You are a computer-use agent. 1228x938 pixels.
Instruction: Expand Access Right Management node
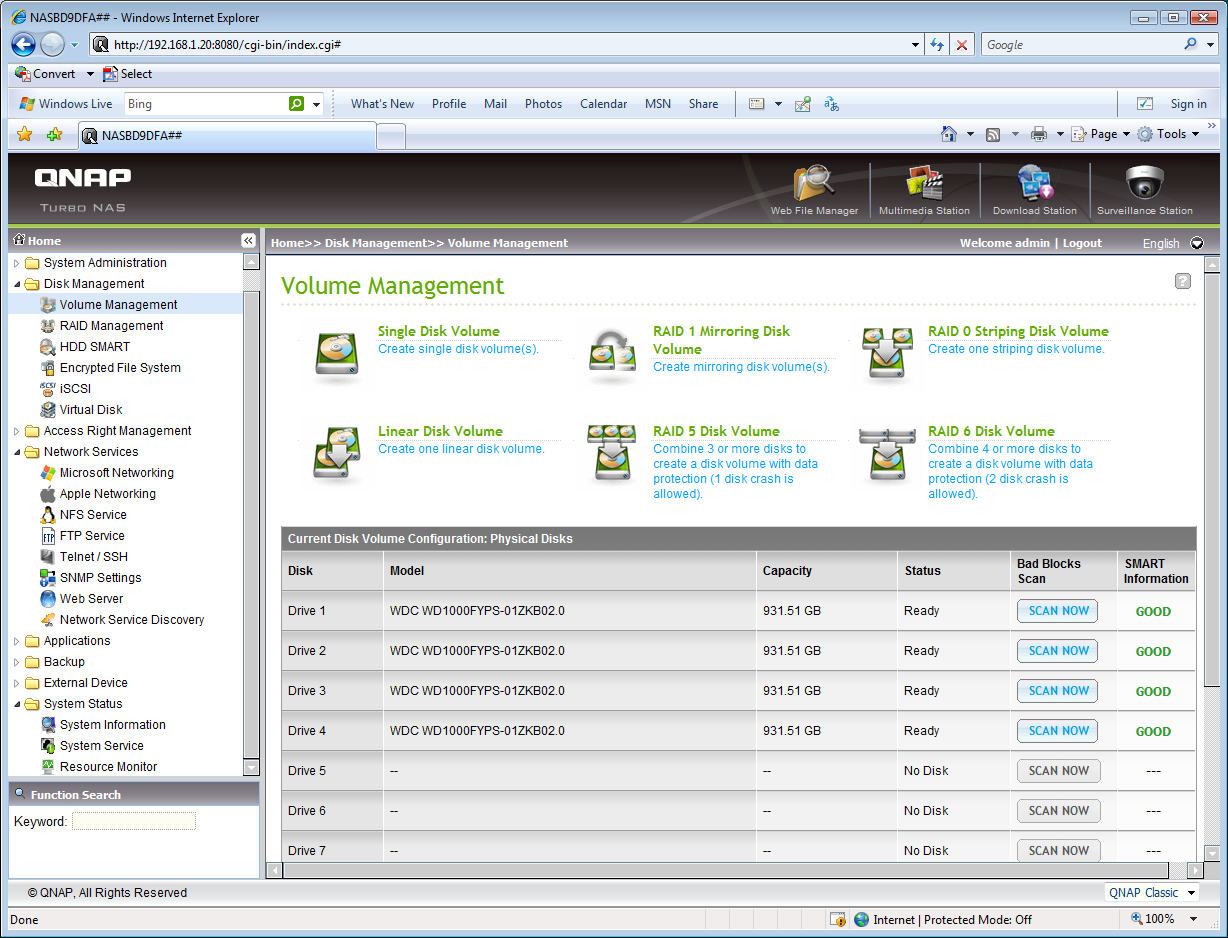pyautogui.click(x=16, y=431)
